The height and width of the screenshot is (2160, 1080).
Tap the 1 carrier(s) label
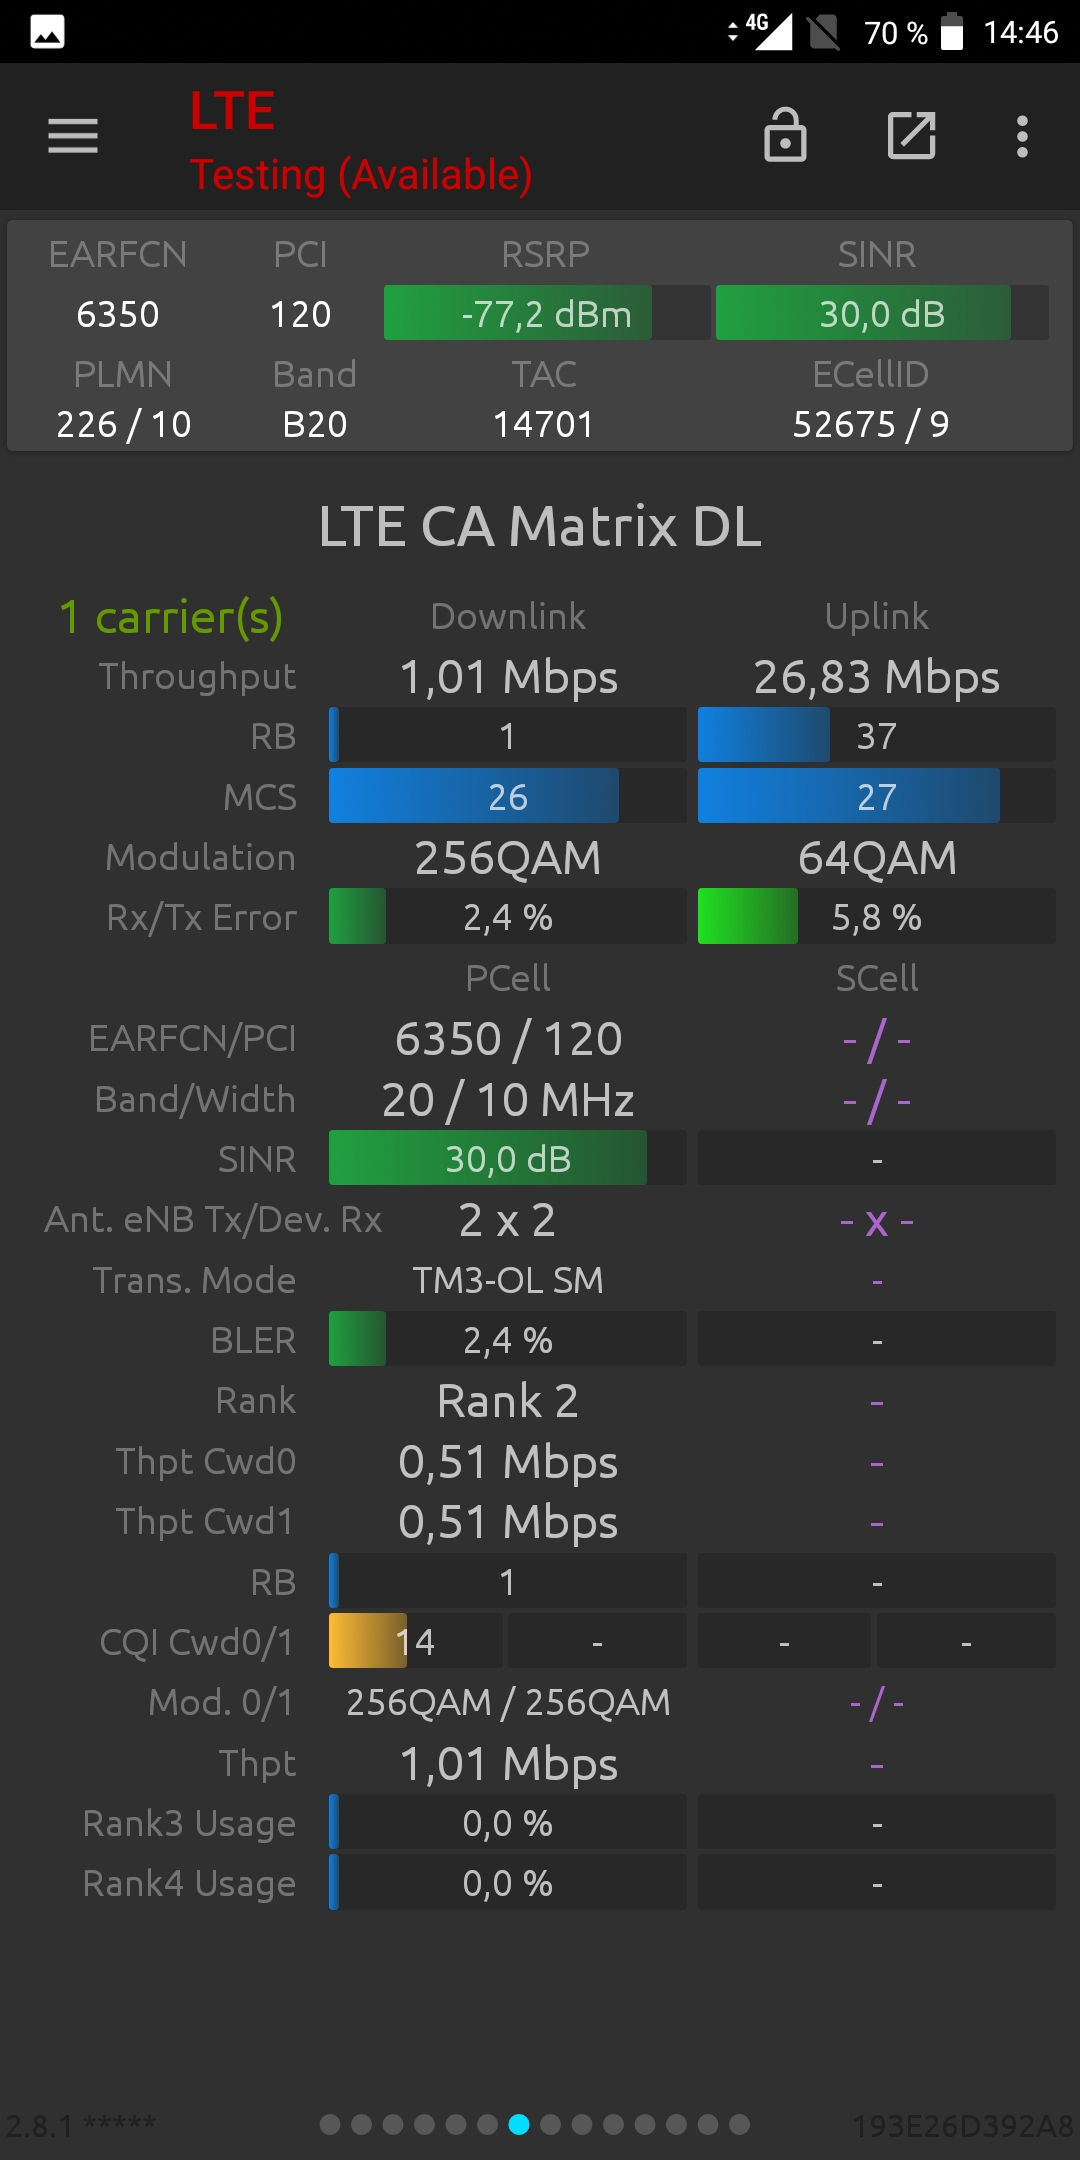171,617
